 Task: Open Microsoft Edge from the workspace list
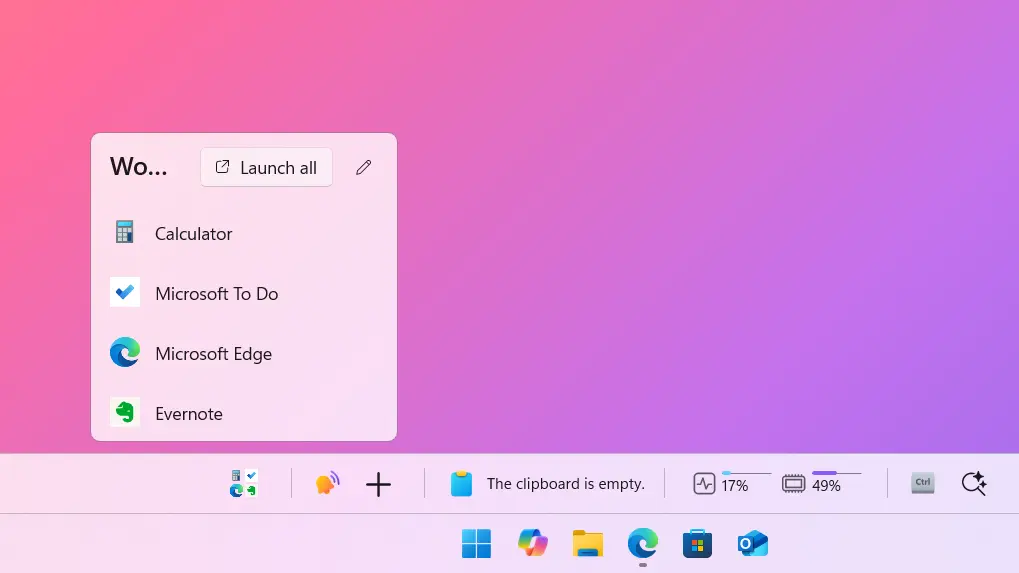pos(244,353)
